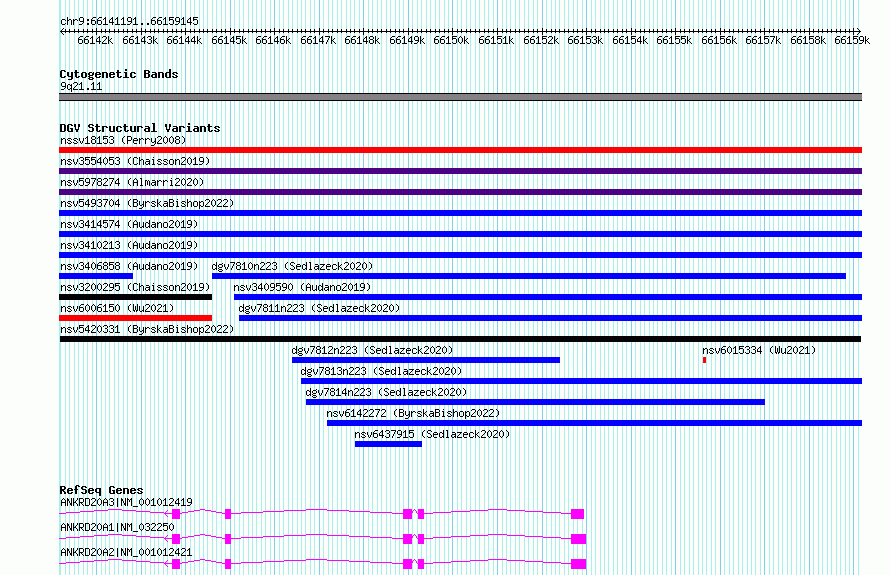890x575 pixels.
Task: Open ANKRD20A3|NM_001012419 gene label
Action: point(127,502)
